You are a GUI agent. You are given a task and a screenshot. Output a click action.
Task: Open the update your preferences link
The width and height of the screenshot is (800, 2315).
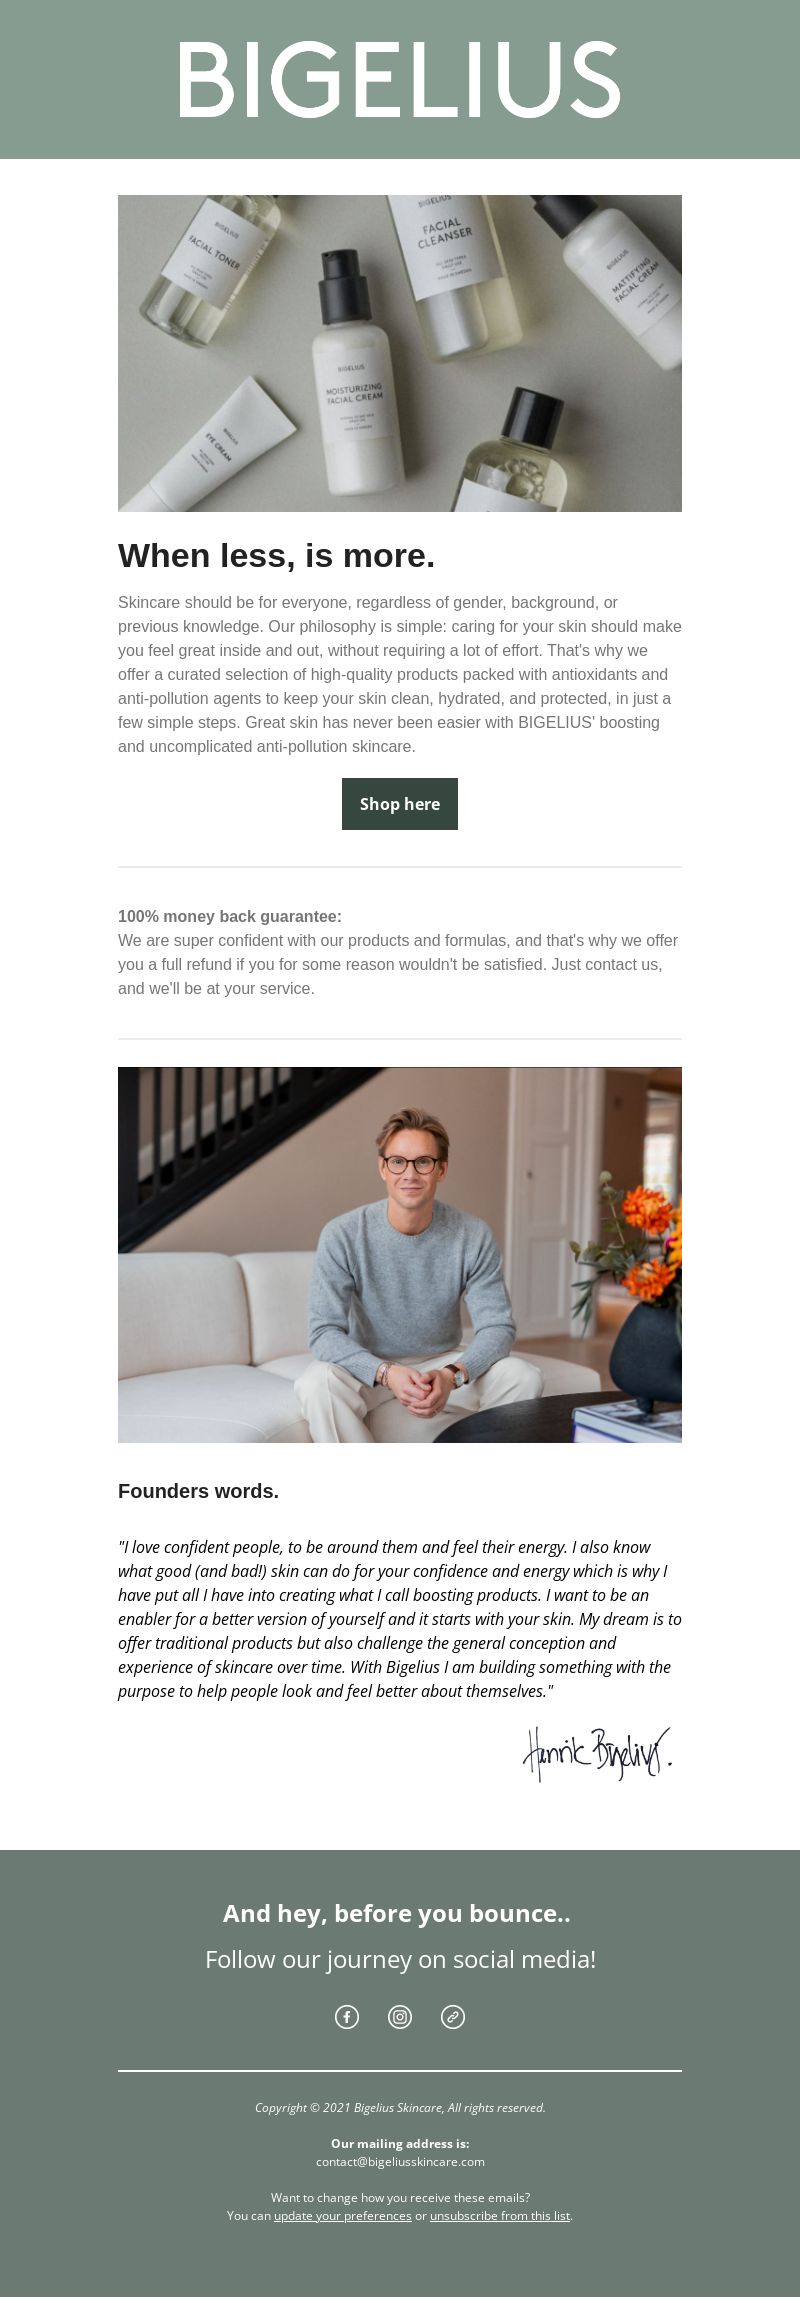[343, 2215]
